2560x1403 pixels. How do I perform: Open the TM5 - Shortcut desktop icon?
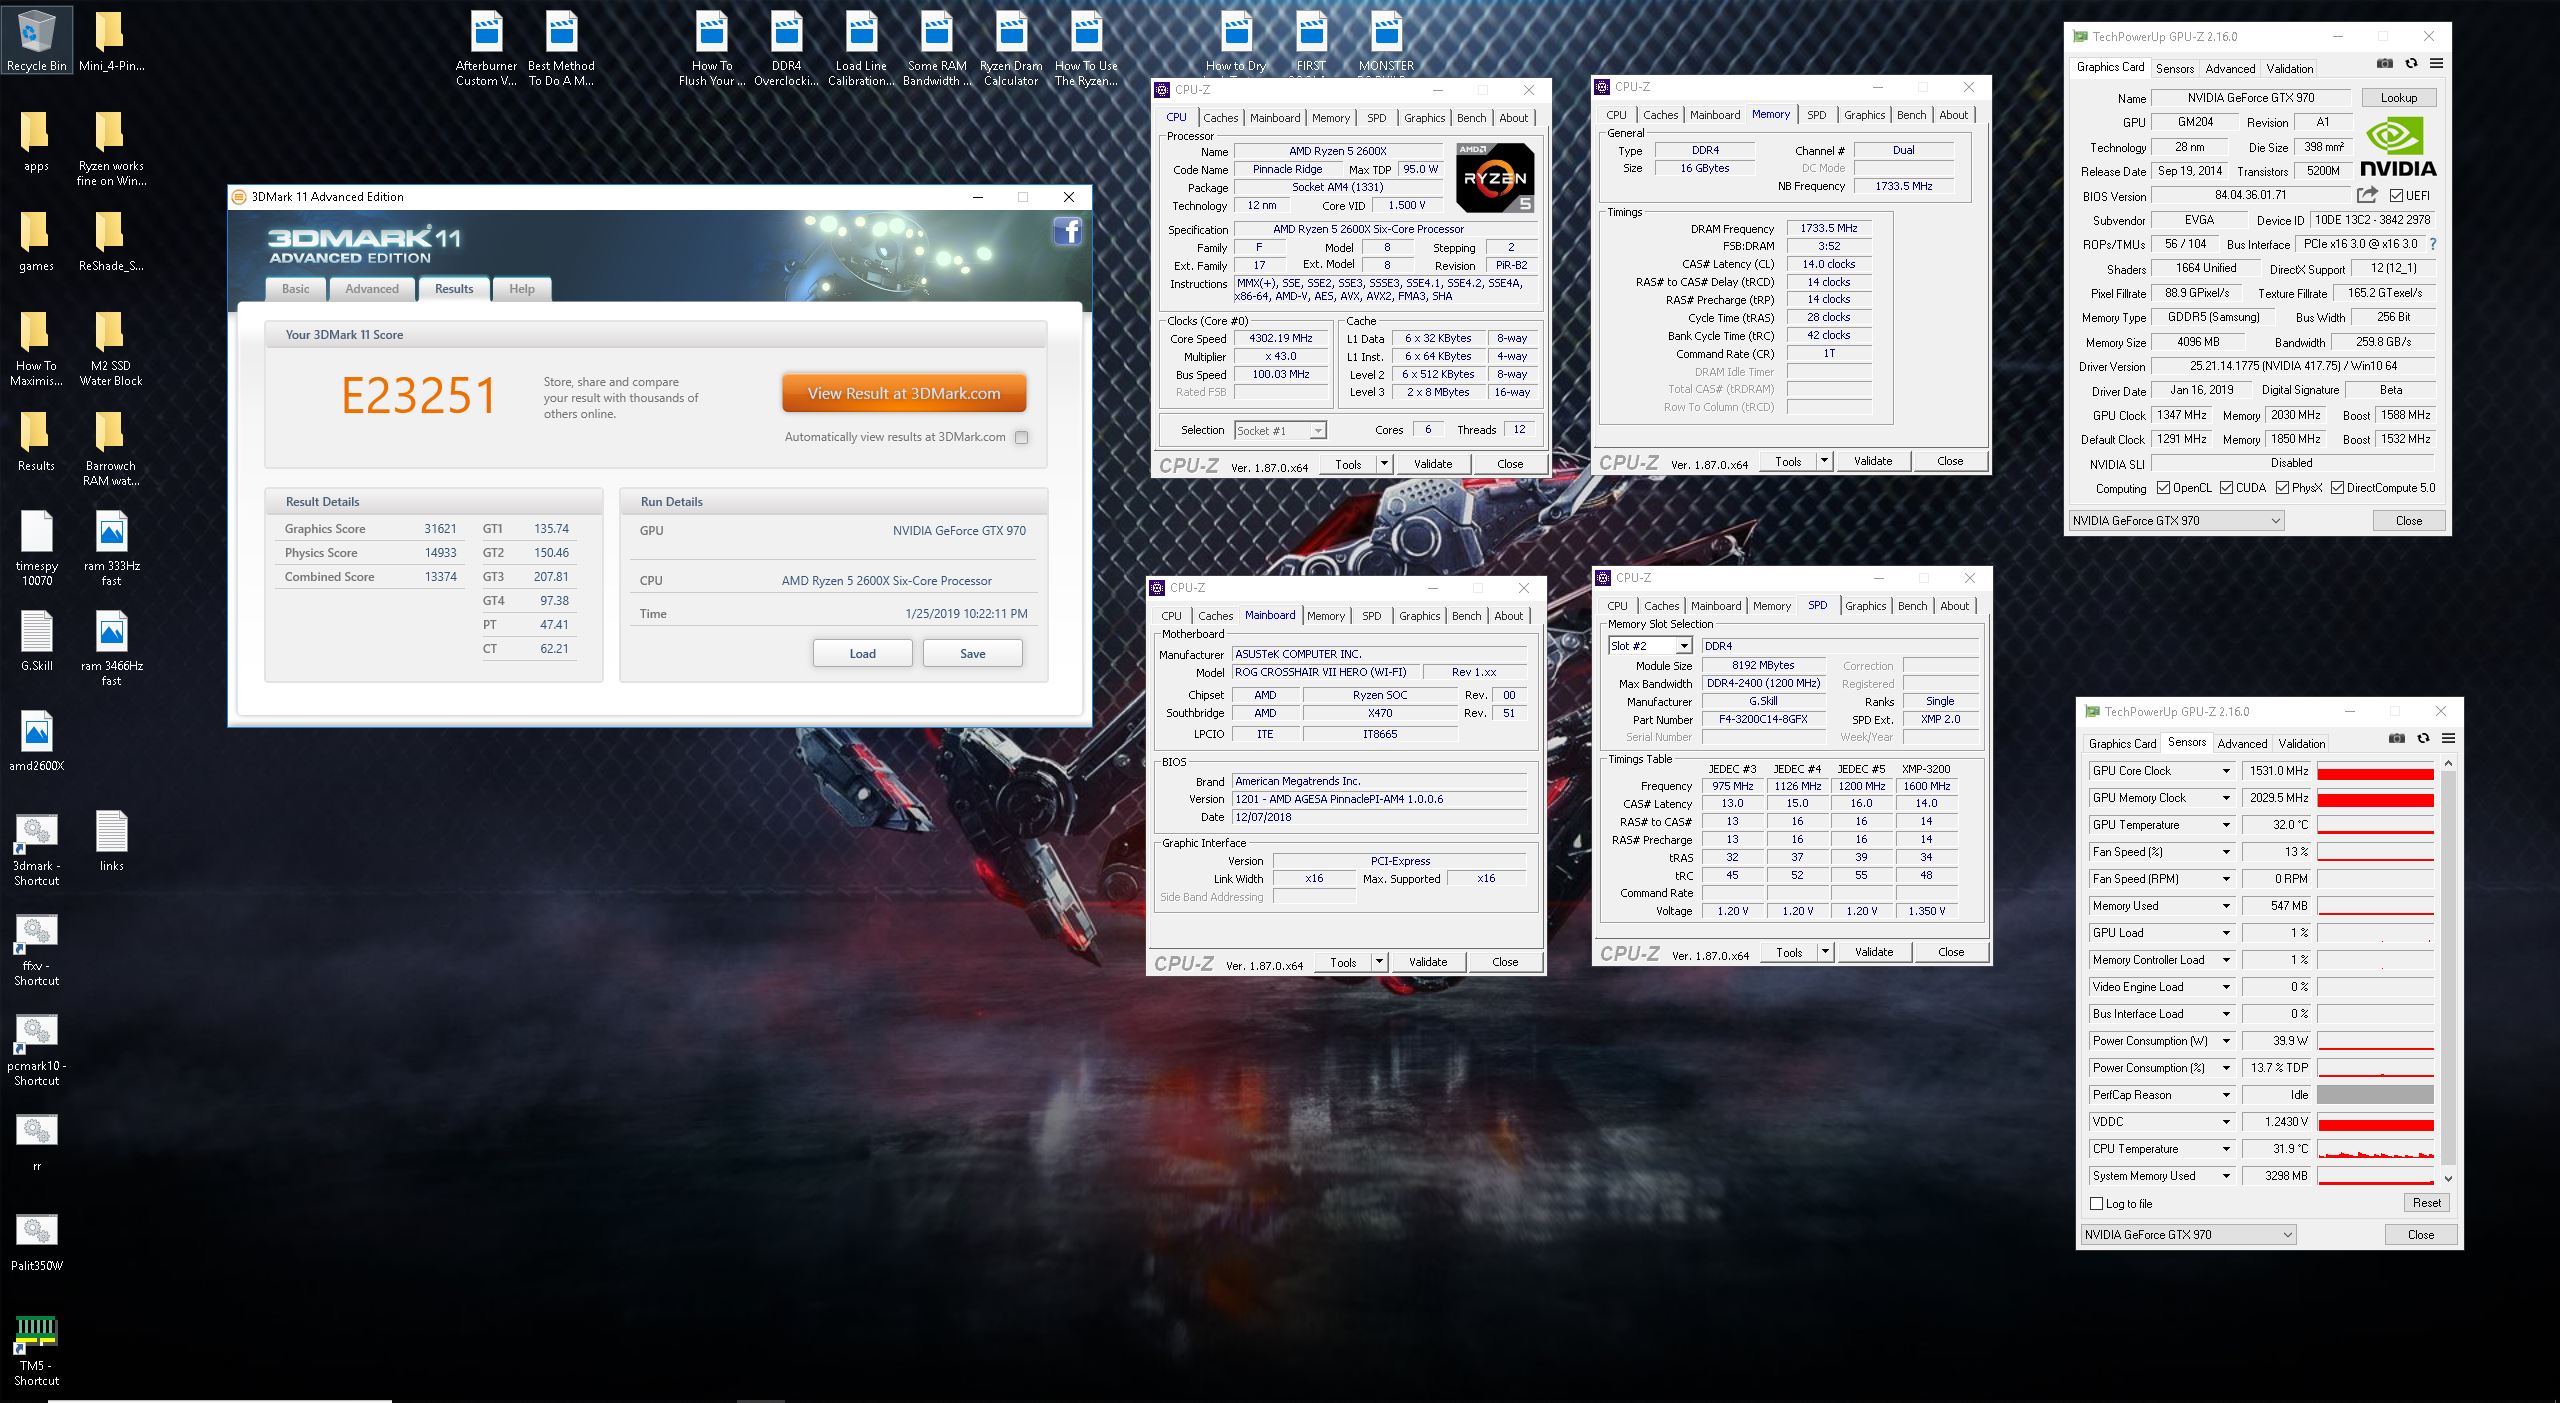click(37, 1350)
